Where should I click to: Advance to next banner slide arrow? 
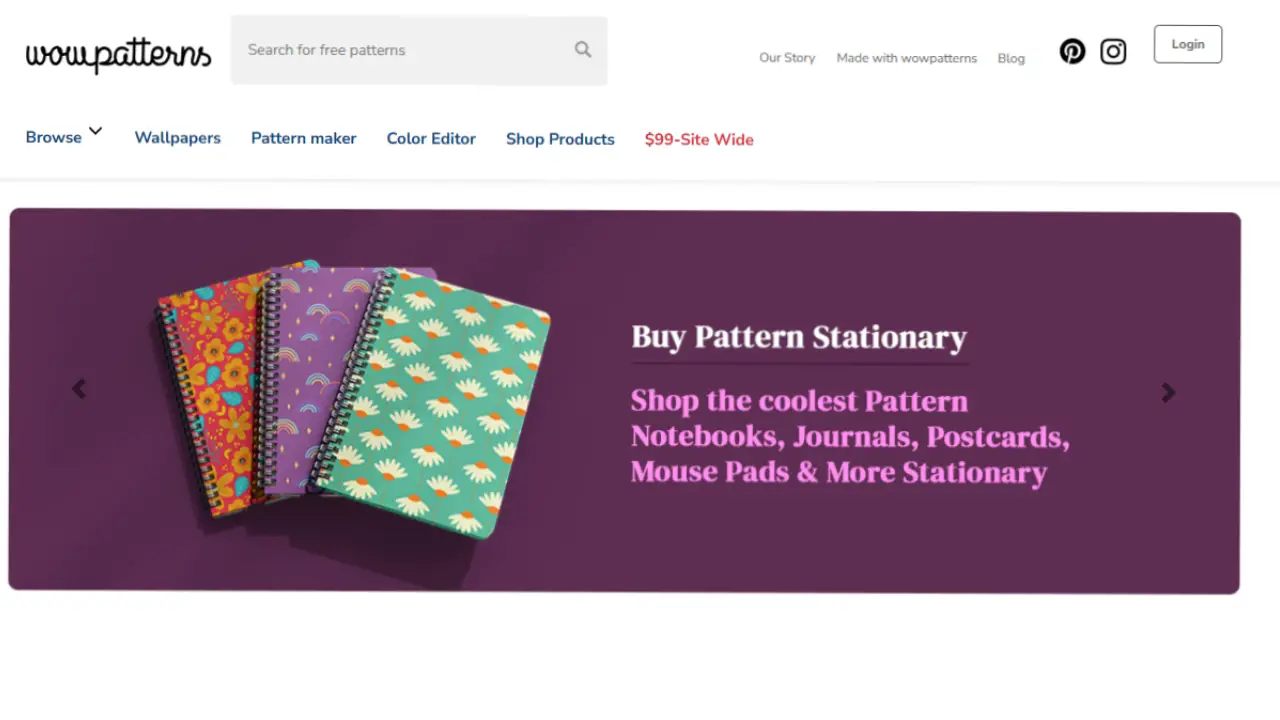click(x=1168, y=393)
